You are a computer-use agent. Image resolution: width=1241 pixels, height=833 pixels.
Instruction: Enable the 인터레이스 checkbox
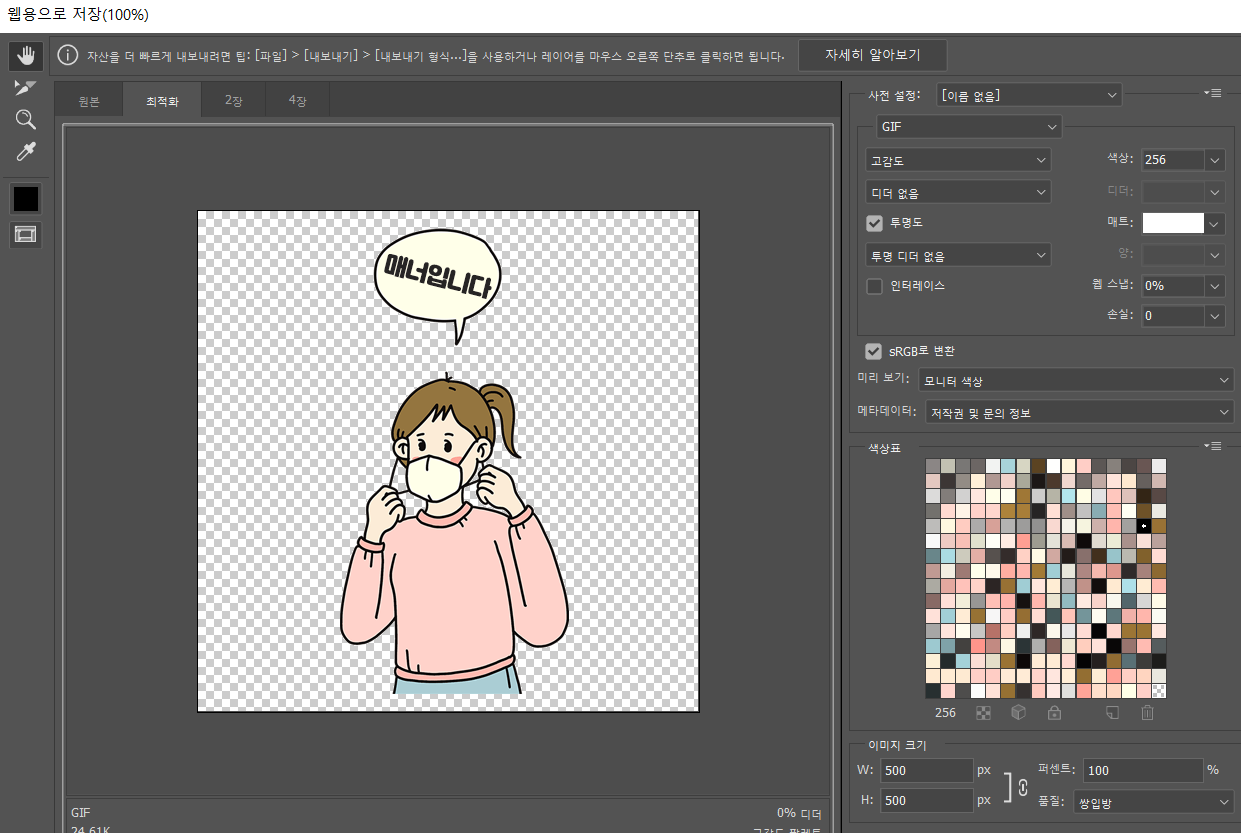coord(874,286)
